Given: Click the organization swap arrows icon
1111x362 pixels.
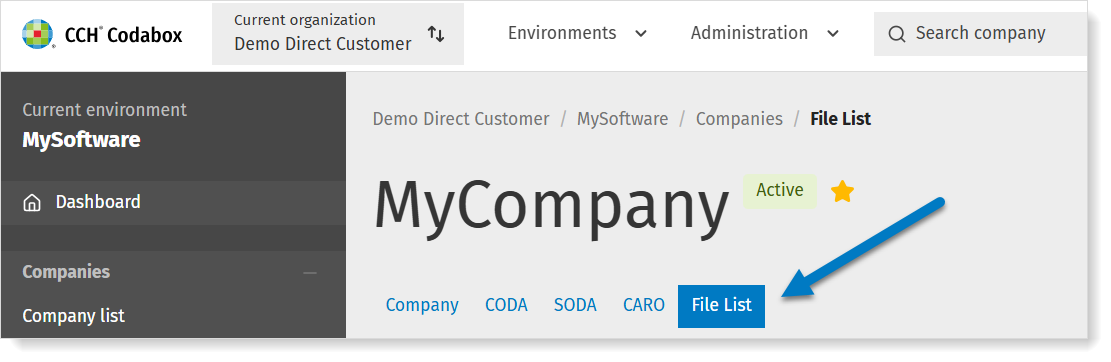Looking at the screenshot, I should click(436, 34).
